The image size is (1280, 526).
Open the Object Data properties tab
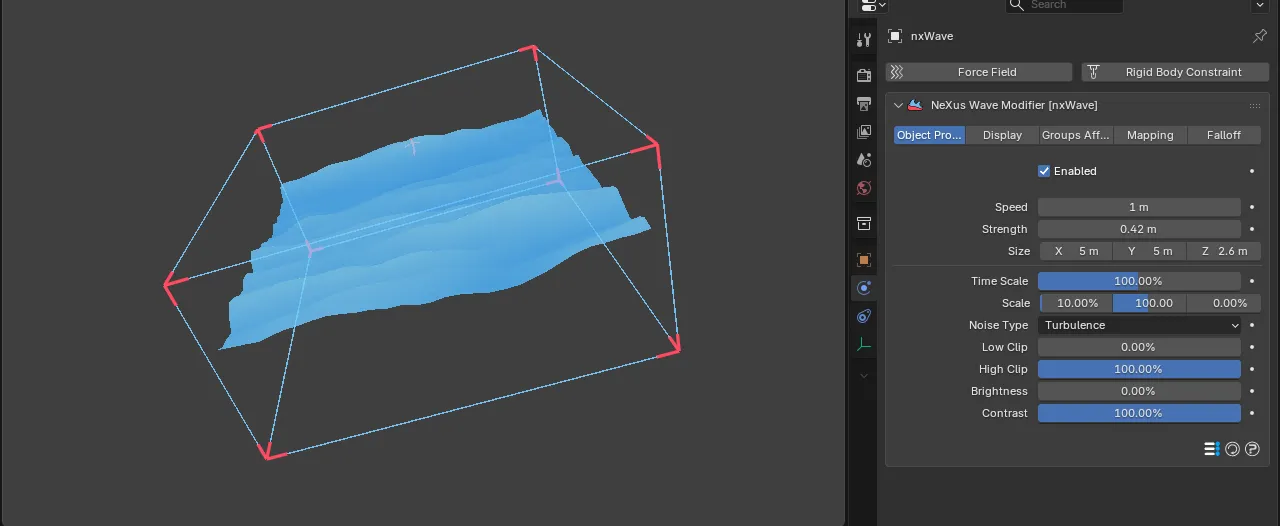tap(864, 345)
